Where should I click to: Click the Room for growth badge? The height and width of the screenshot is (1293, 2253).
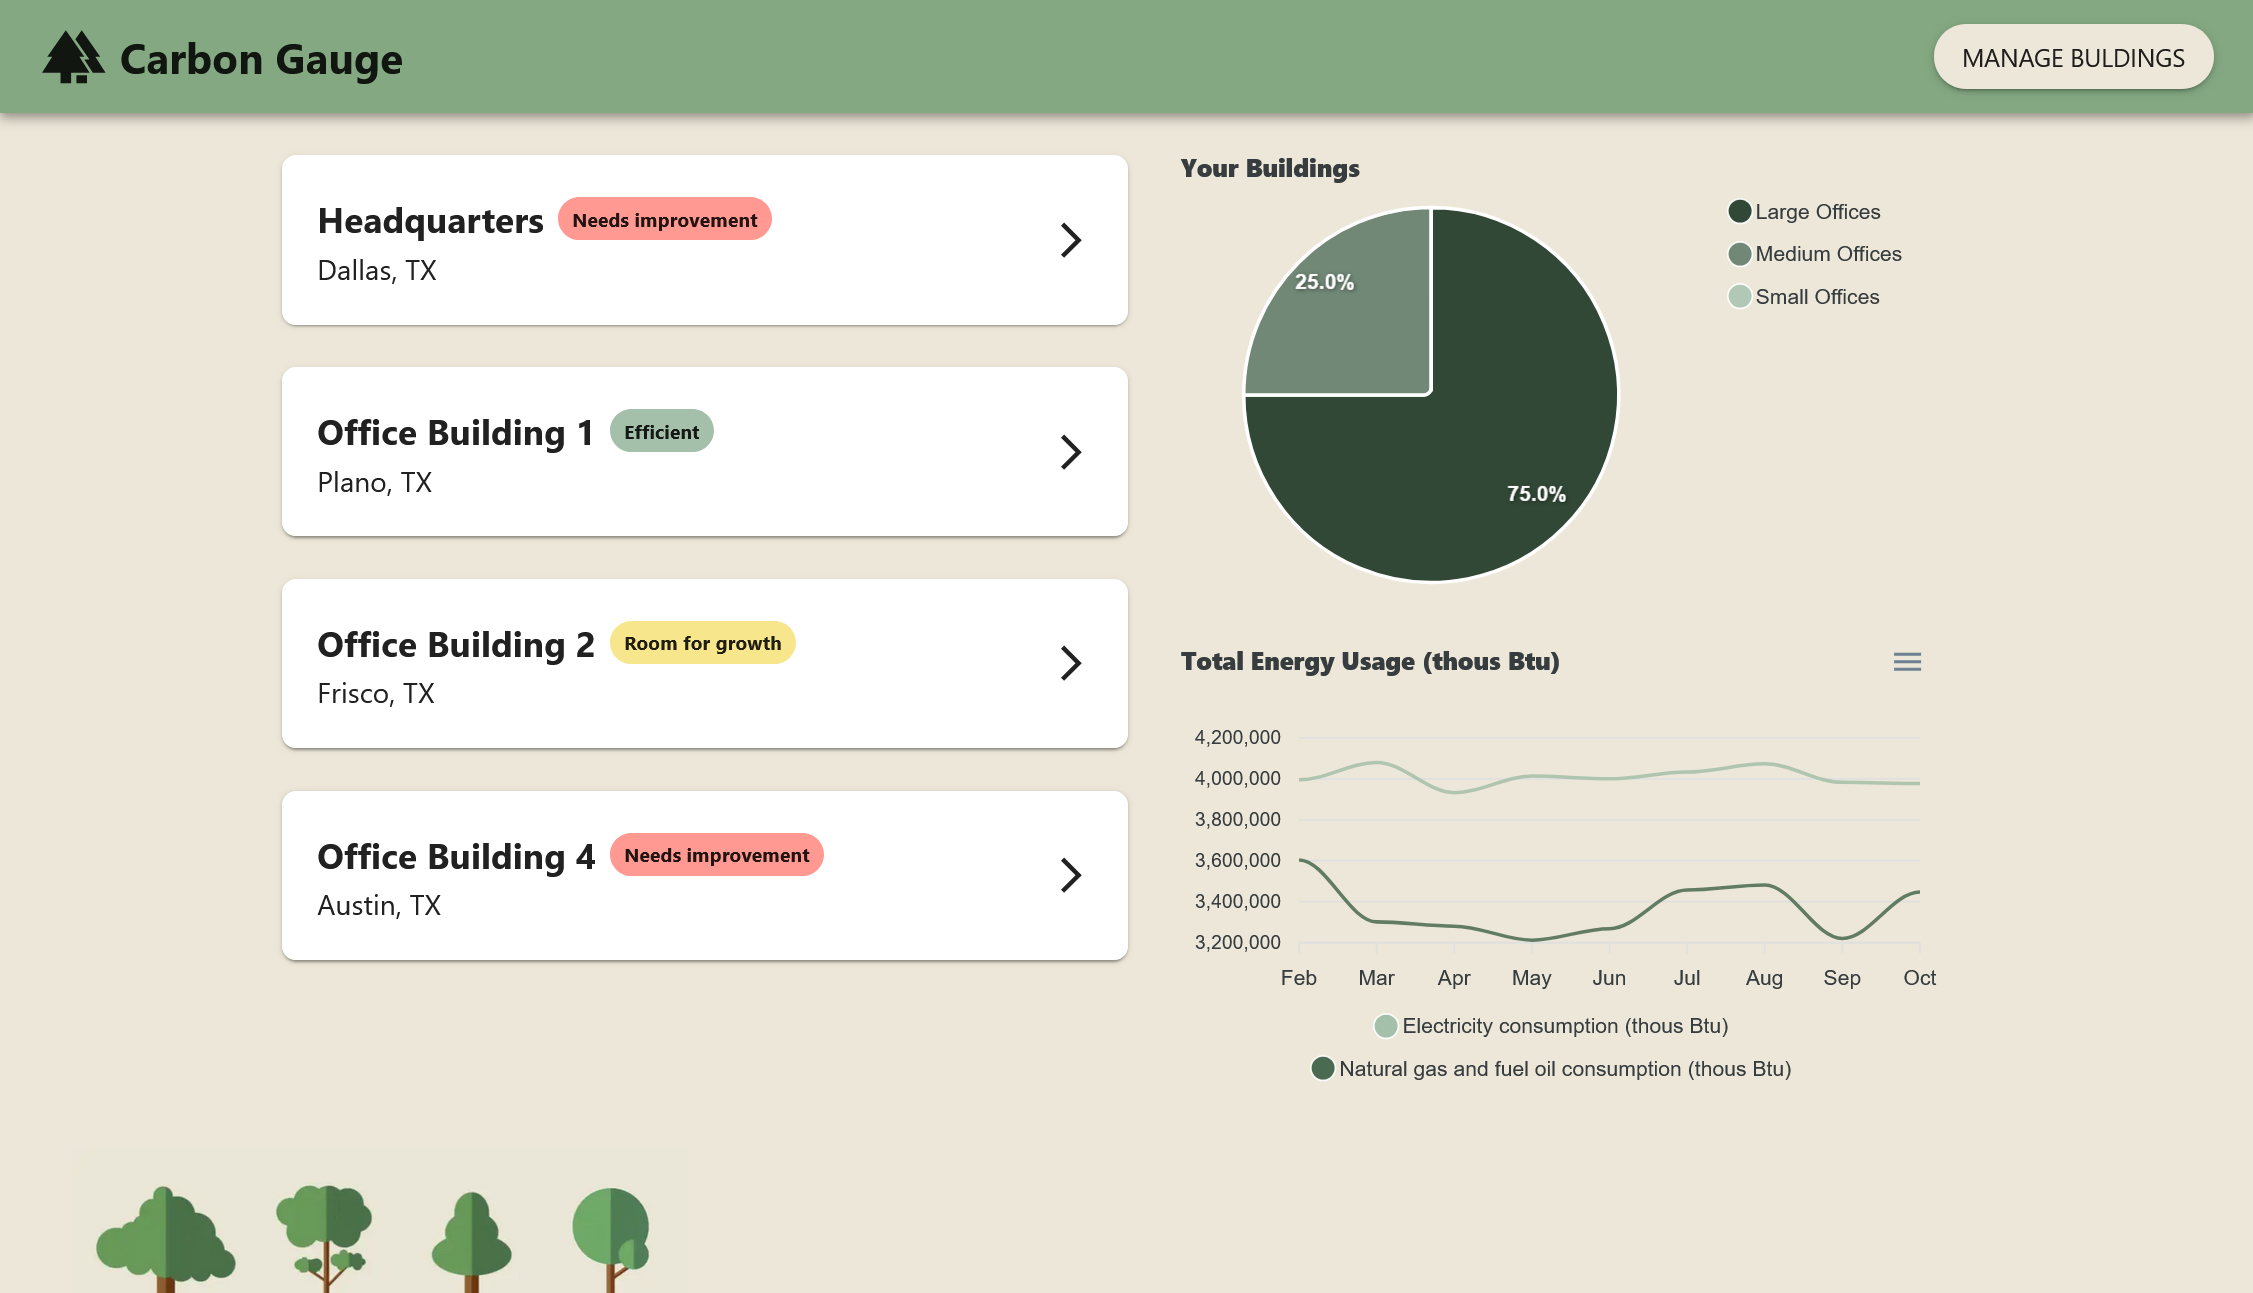tap(702, 643)
